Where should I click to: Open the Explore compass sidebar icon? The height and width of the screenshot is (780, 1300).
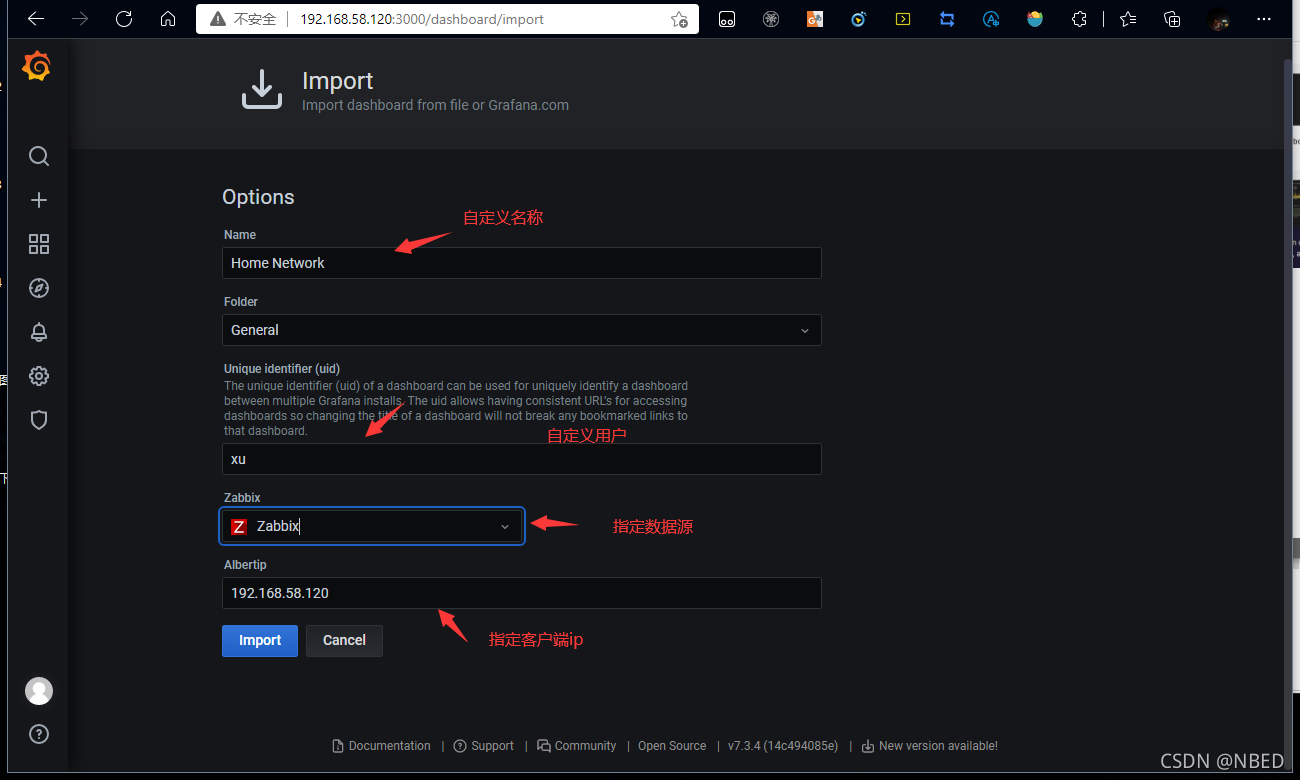[x=39, y=288]
